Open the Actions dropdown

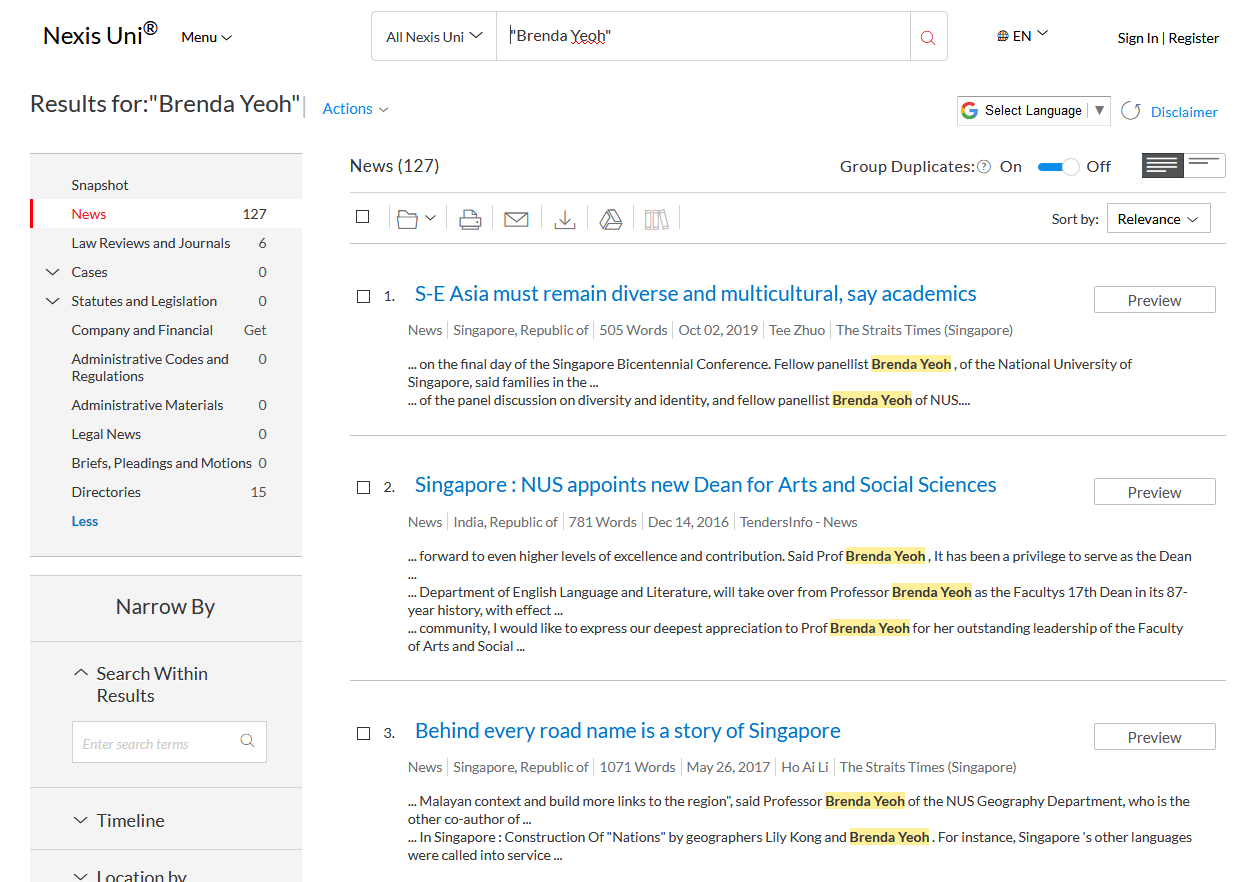pos(355,109)
